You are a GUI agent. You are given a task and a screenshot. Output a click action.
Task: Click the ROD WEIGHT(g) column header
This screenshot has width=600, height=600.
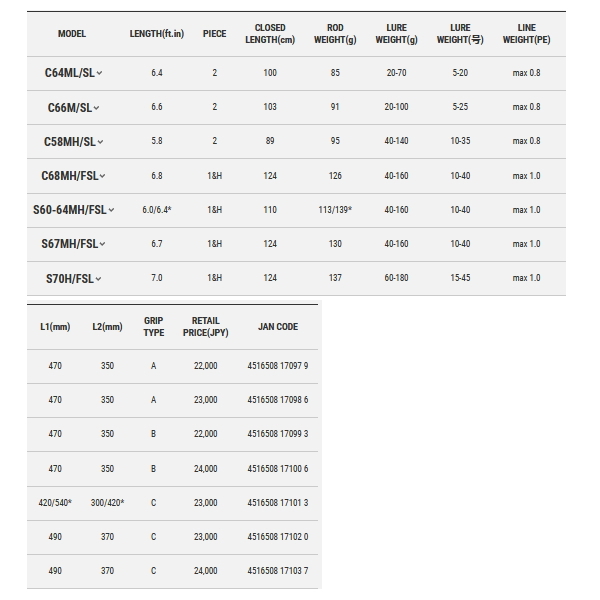click(x=335, y=34)
